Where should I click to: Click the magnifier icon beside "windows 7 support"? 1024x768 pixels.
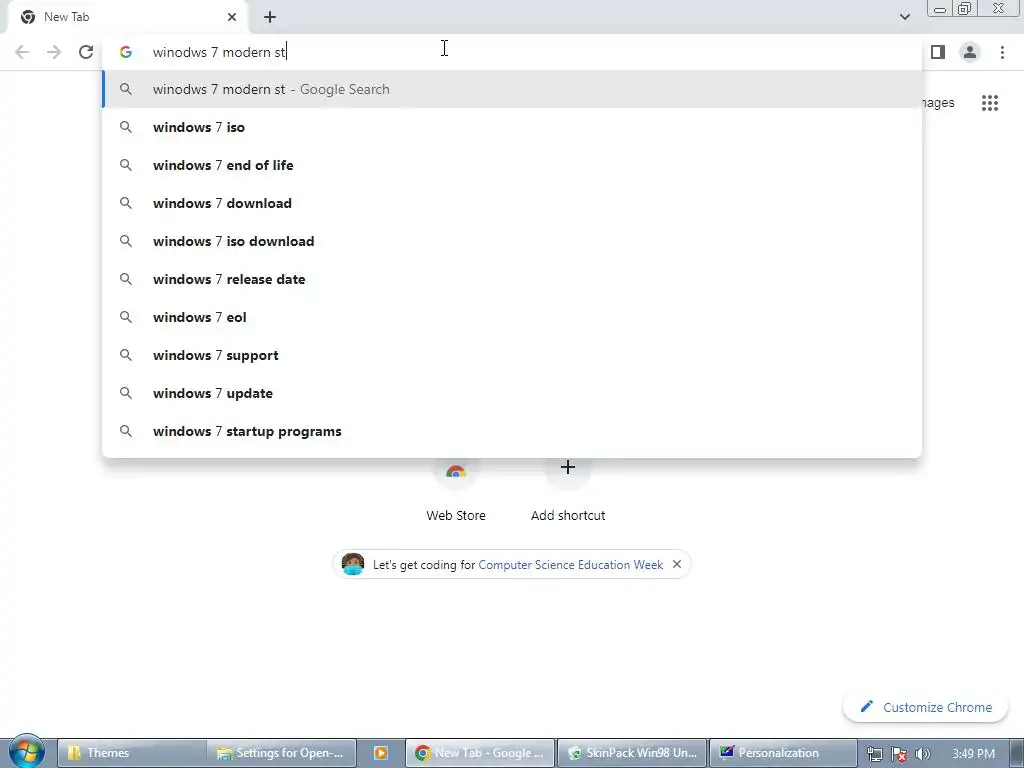point(126,355)
